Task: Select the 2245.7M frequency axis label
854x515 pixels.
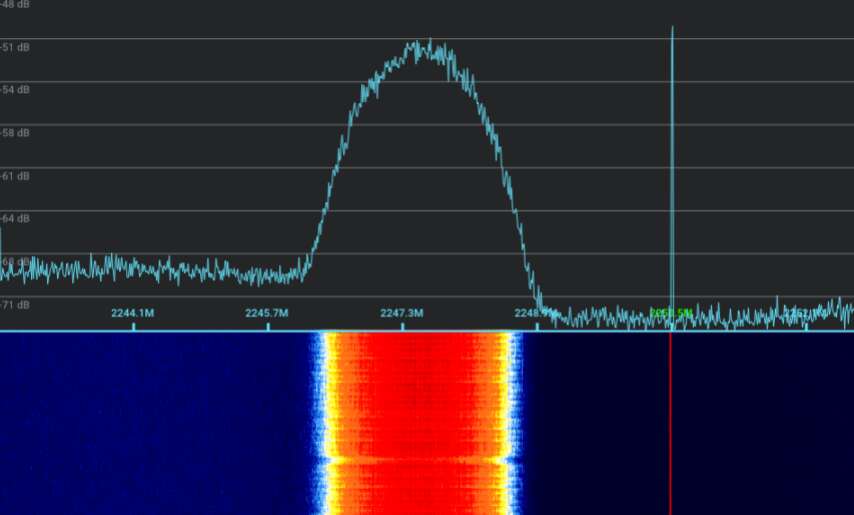Action: pyautogui.click(x=266, y=313)
